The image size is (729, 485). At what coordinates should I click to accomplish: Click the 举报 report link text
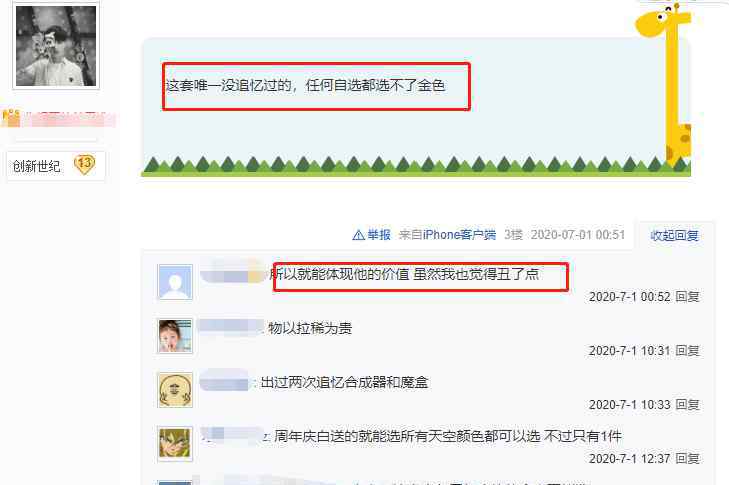click(379, 235)
